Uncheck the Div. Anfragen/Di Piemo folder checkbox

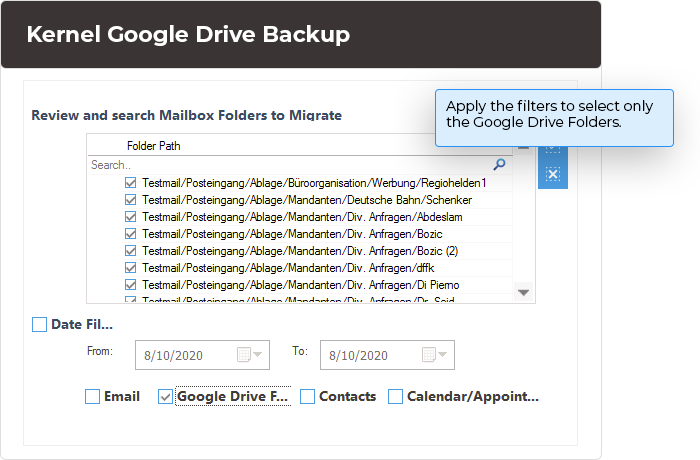pyautogui.click(x=130, y=284)
